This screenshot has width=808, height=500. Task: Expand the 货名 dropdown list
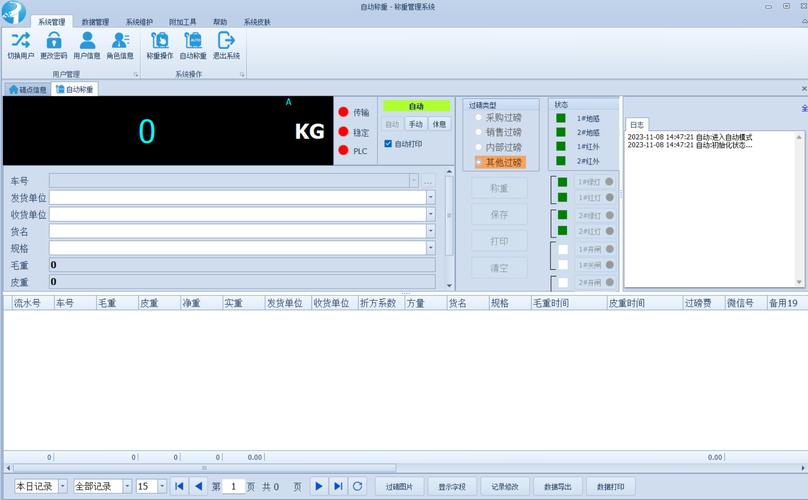click(431, 231)
